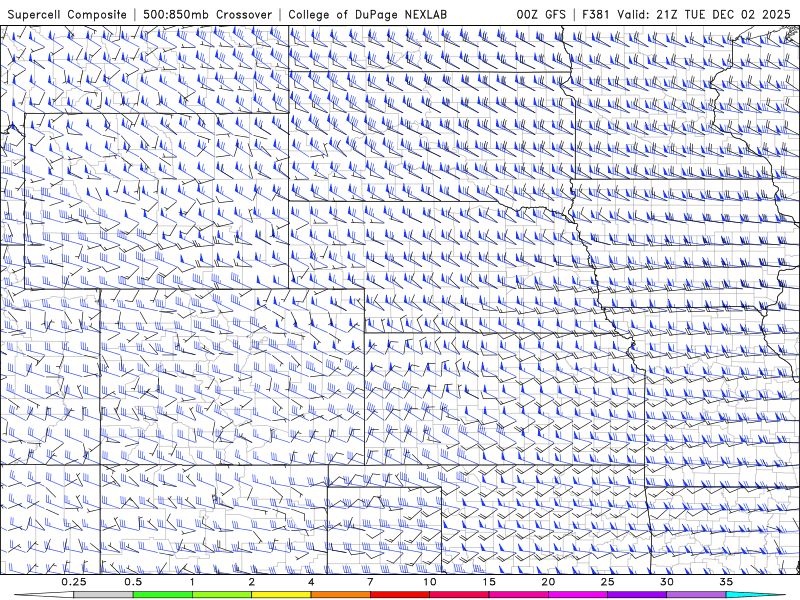Click the 15 value on color scale

pos(489,582)
